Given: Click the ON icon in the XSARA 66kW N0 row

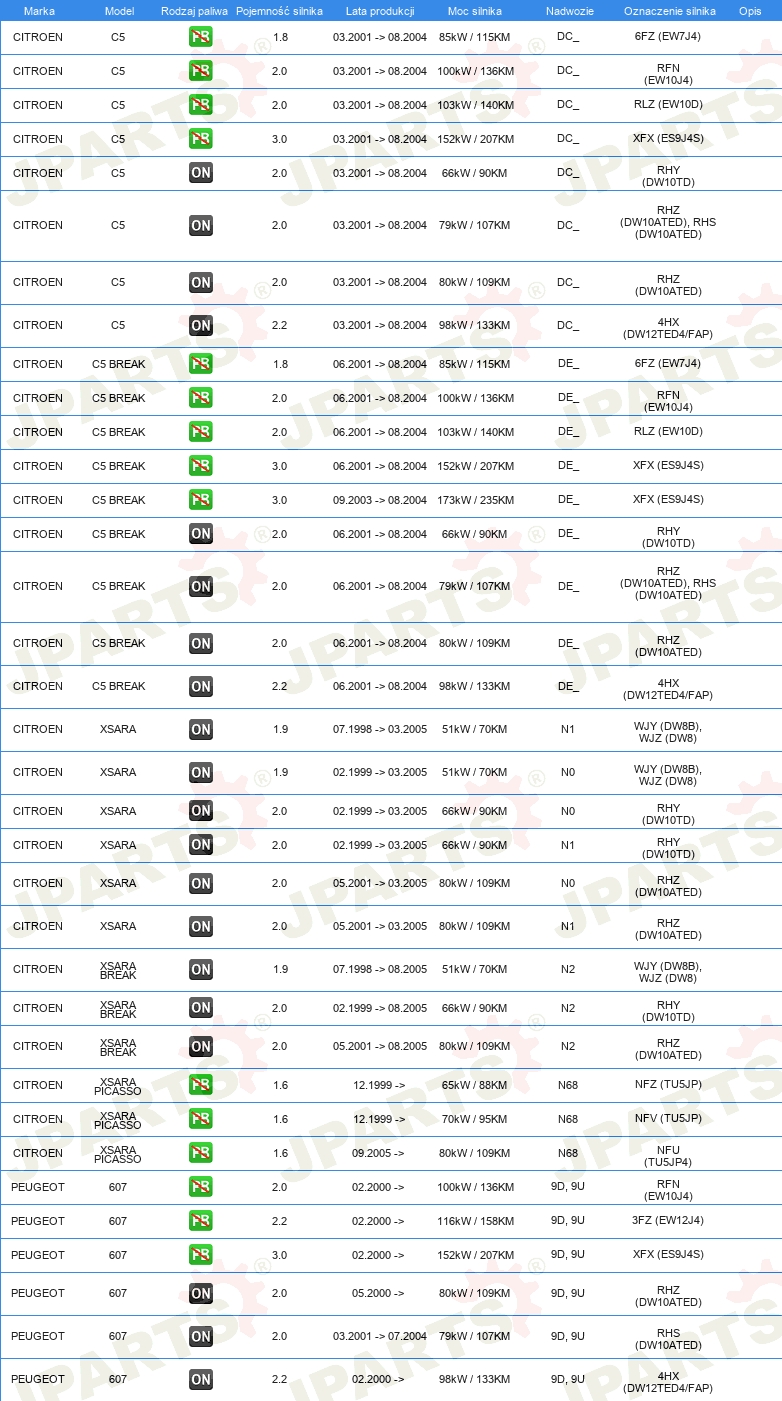Looking at the screenshot, I should (201, 811).
